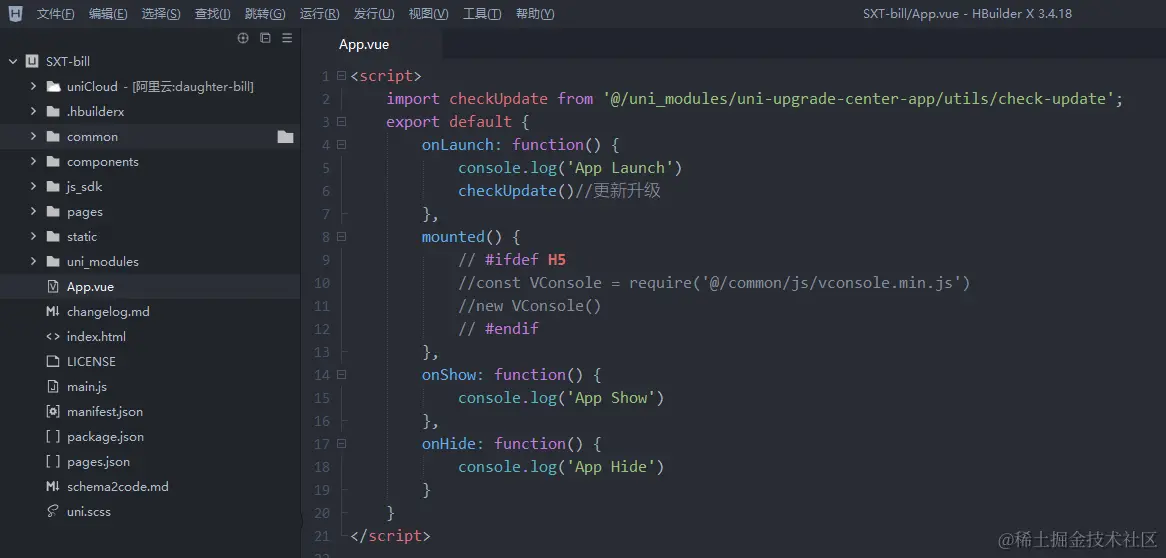Open the 文件(F) menu
1166x558 pixels.
point(56,13)
